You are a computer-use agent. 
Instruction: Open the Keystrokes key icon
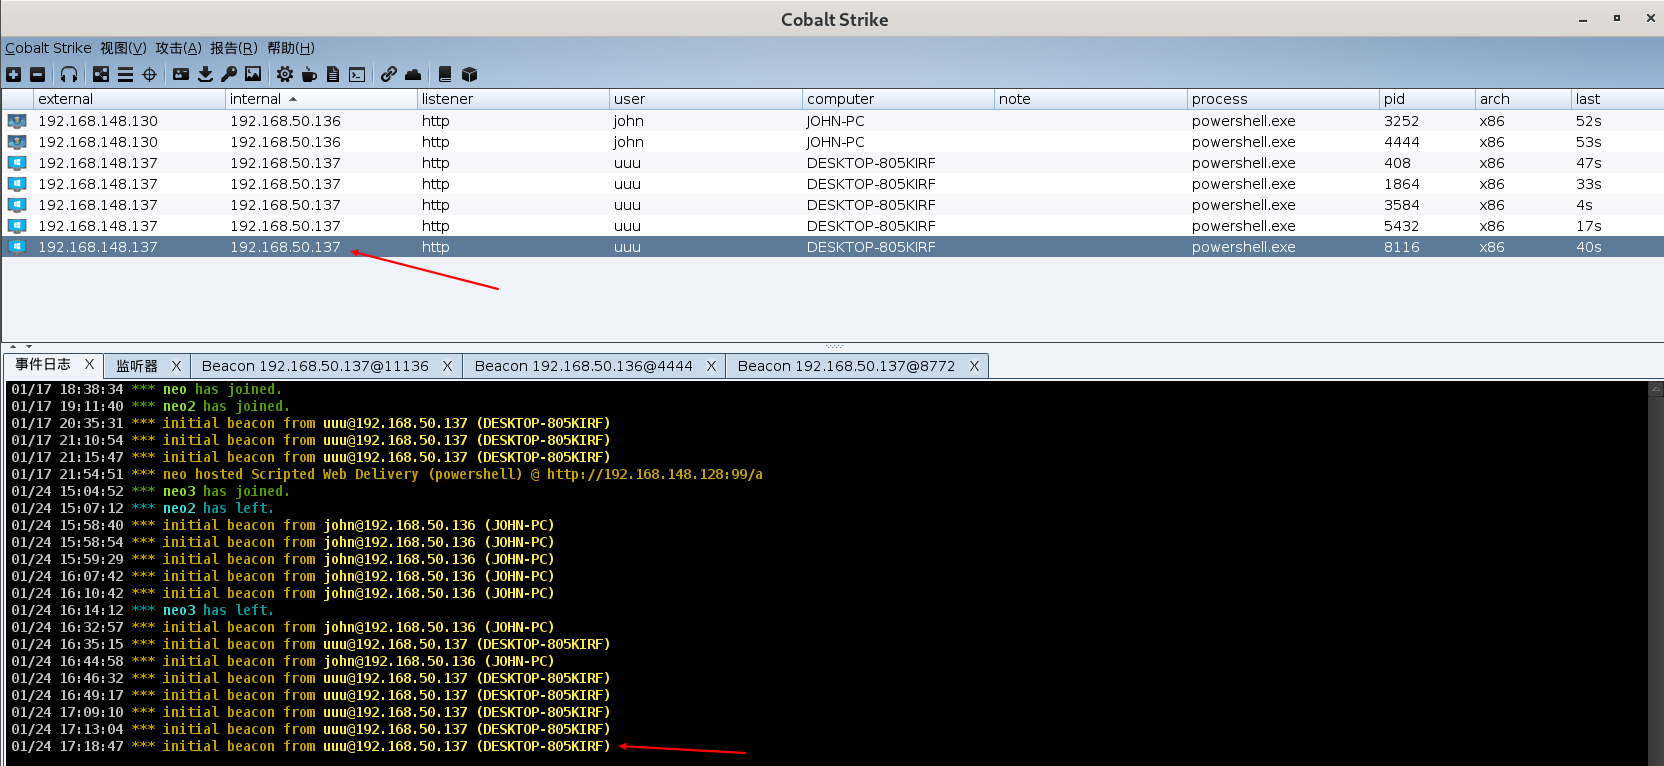click(229, 74)
